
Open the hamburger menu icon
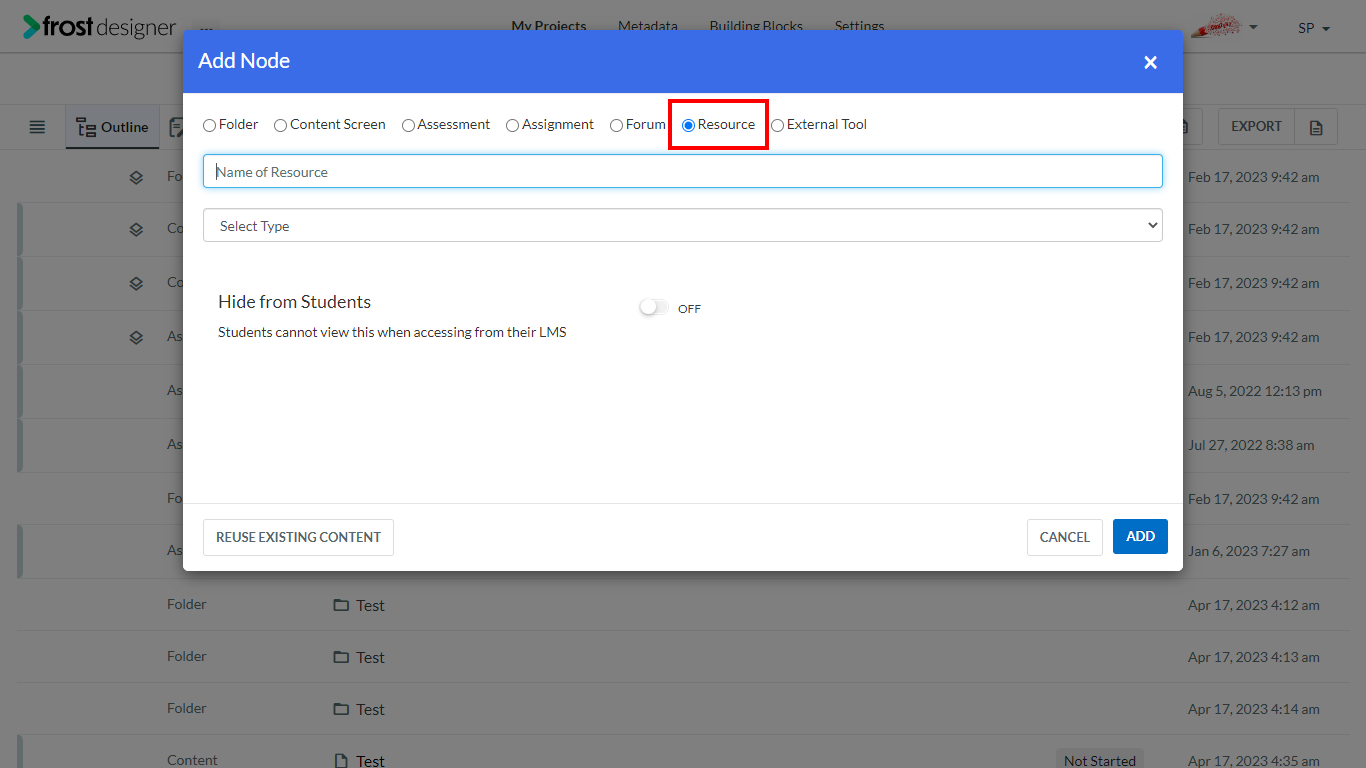point(37,127)
